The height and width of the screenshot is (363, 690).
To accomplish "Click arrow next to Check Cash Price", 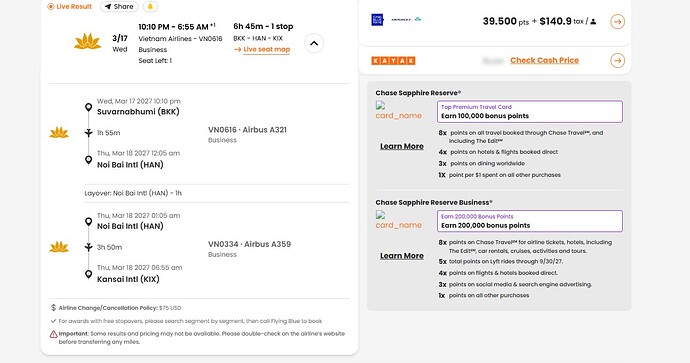I will (x=617, y=60).
